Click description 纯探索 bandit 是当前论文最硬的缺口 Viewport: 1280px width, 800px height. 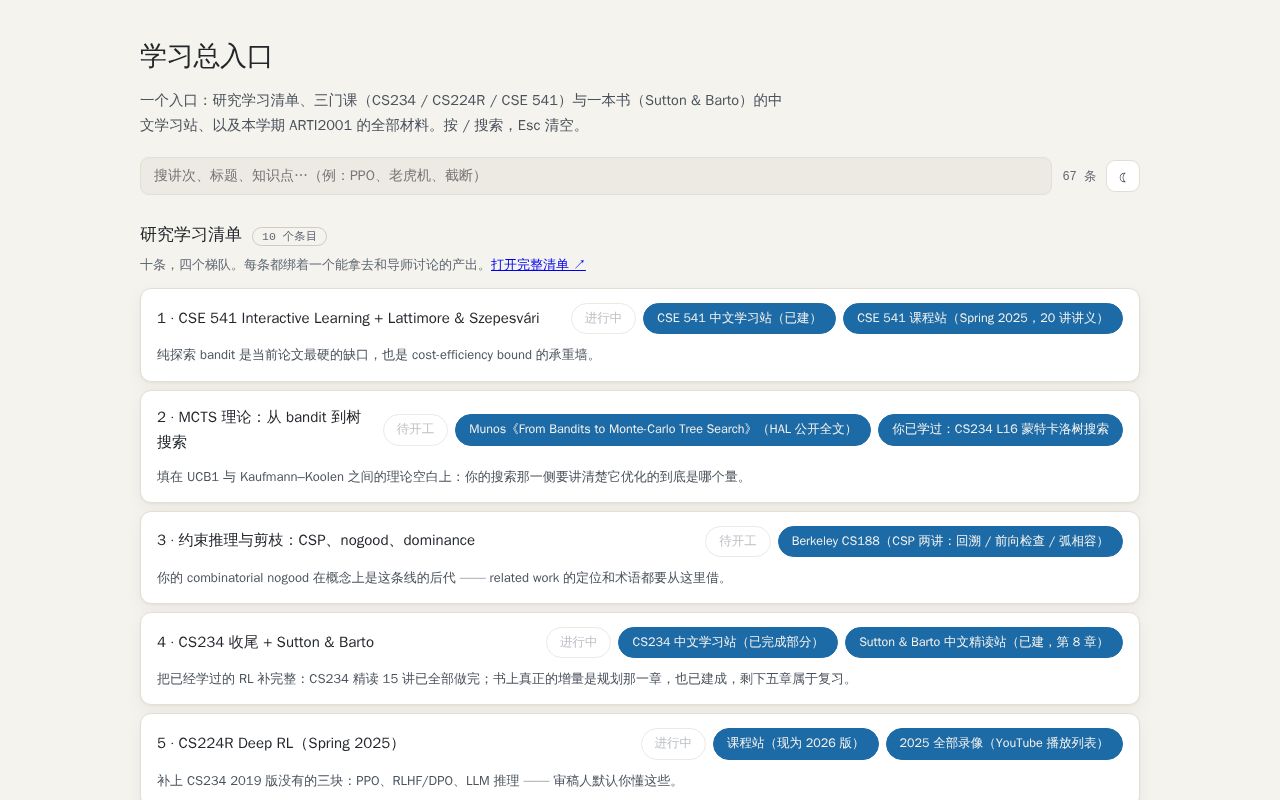coord(379,355)
